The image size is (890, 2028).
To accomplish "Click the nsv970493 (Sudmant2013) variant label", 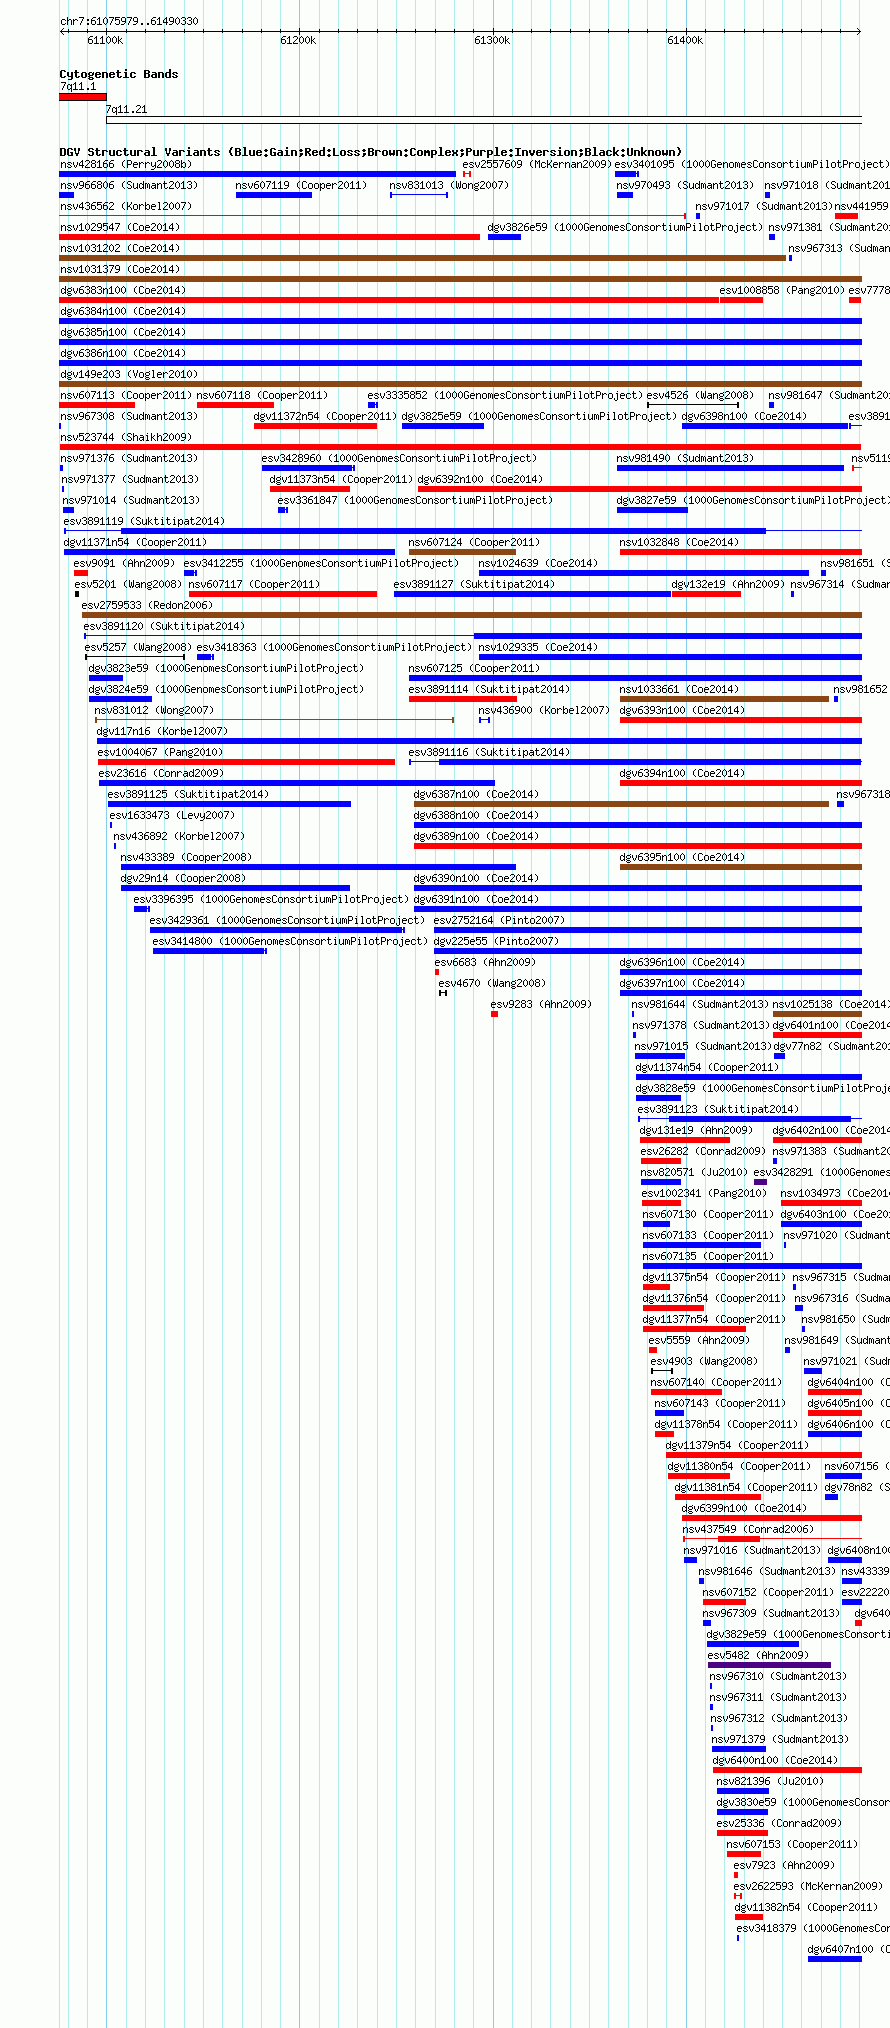I will [x=685, y=185].
